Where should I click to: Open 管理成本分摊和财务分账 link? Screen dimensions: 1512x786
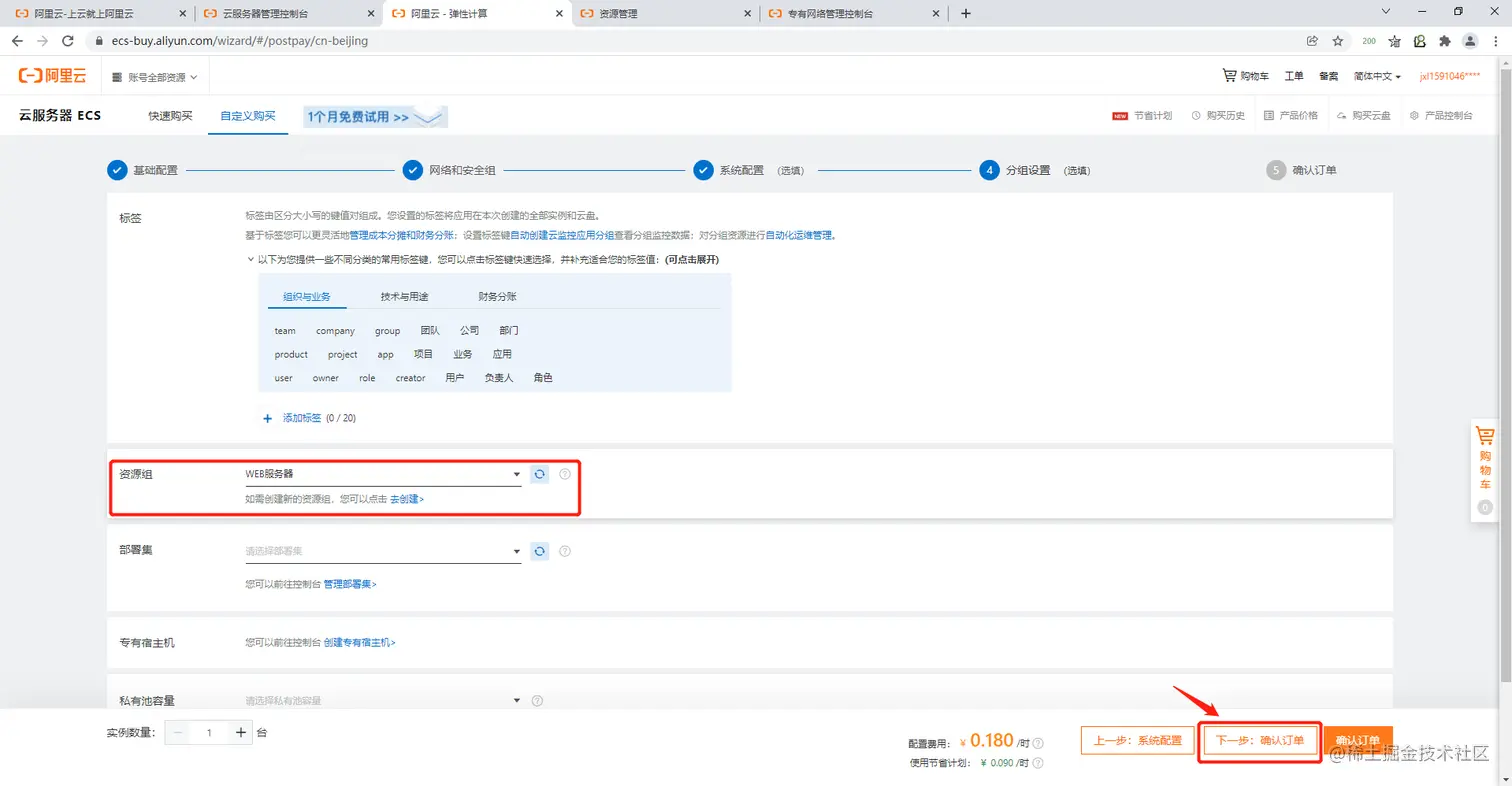[402, 235]
